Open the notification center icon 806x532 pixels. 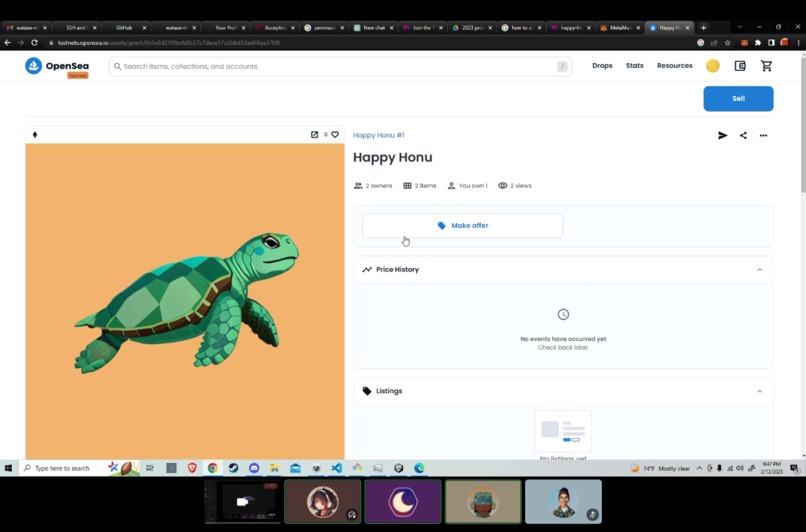pos(794,468)
